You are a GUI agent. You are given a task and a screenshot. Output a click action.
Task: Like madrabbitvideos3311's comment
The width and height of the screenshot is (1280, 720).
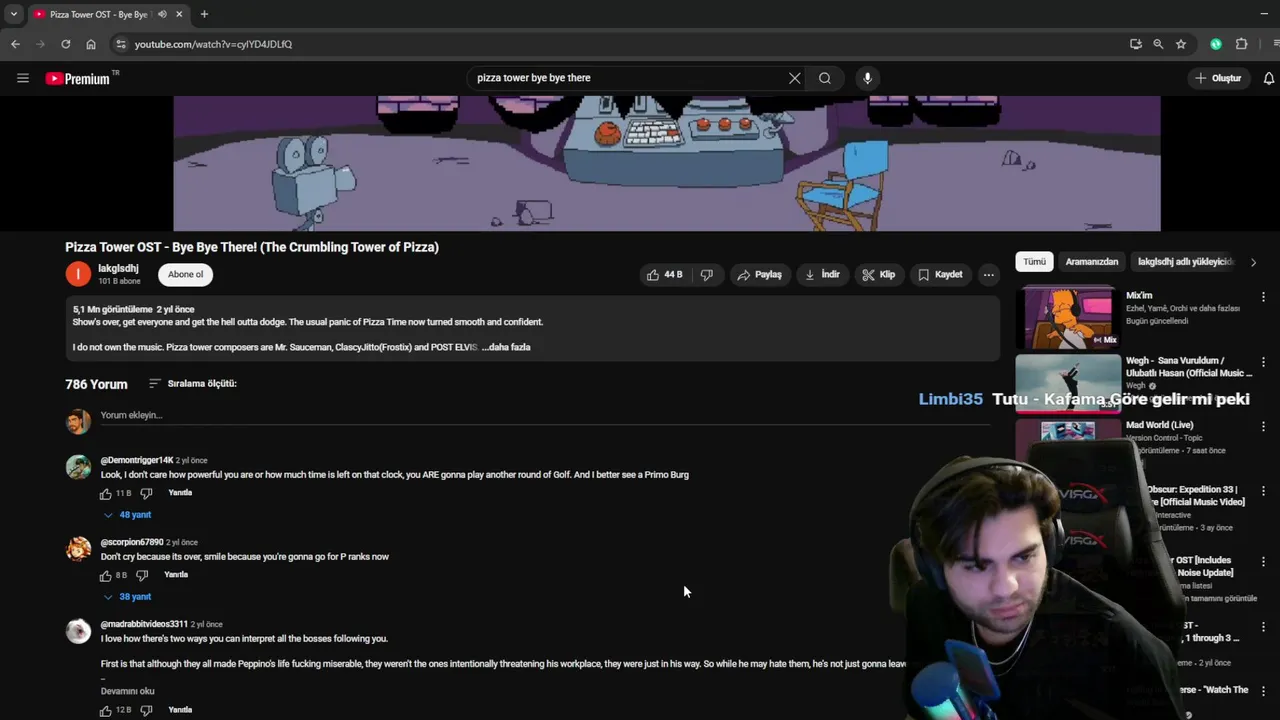106,710
